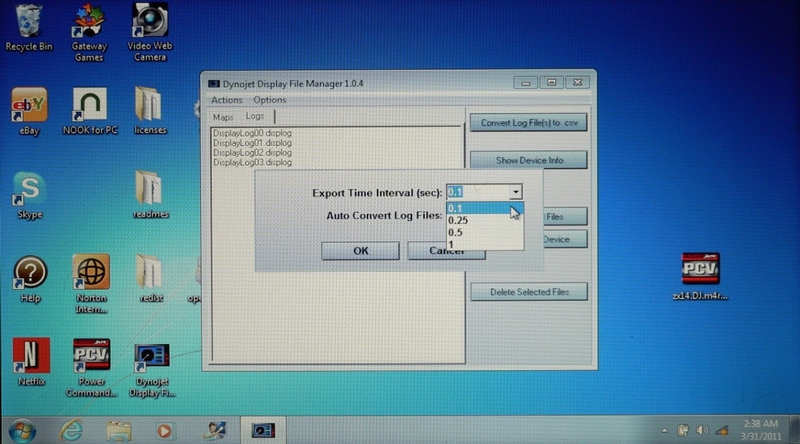The width and height of the screenshot is (800, 444).
Task: Open the Video Web Camera shortcut
Action: tap(148, 22)
